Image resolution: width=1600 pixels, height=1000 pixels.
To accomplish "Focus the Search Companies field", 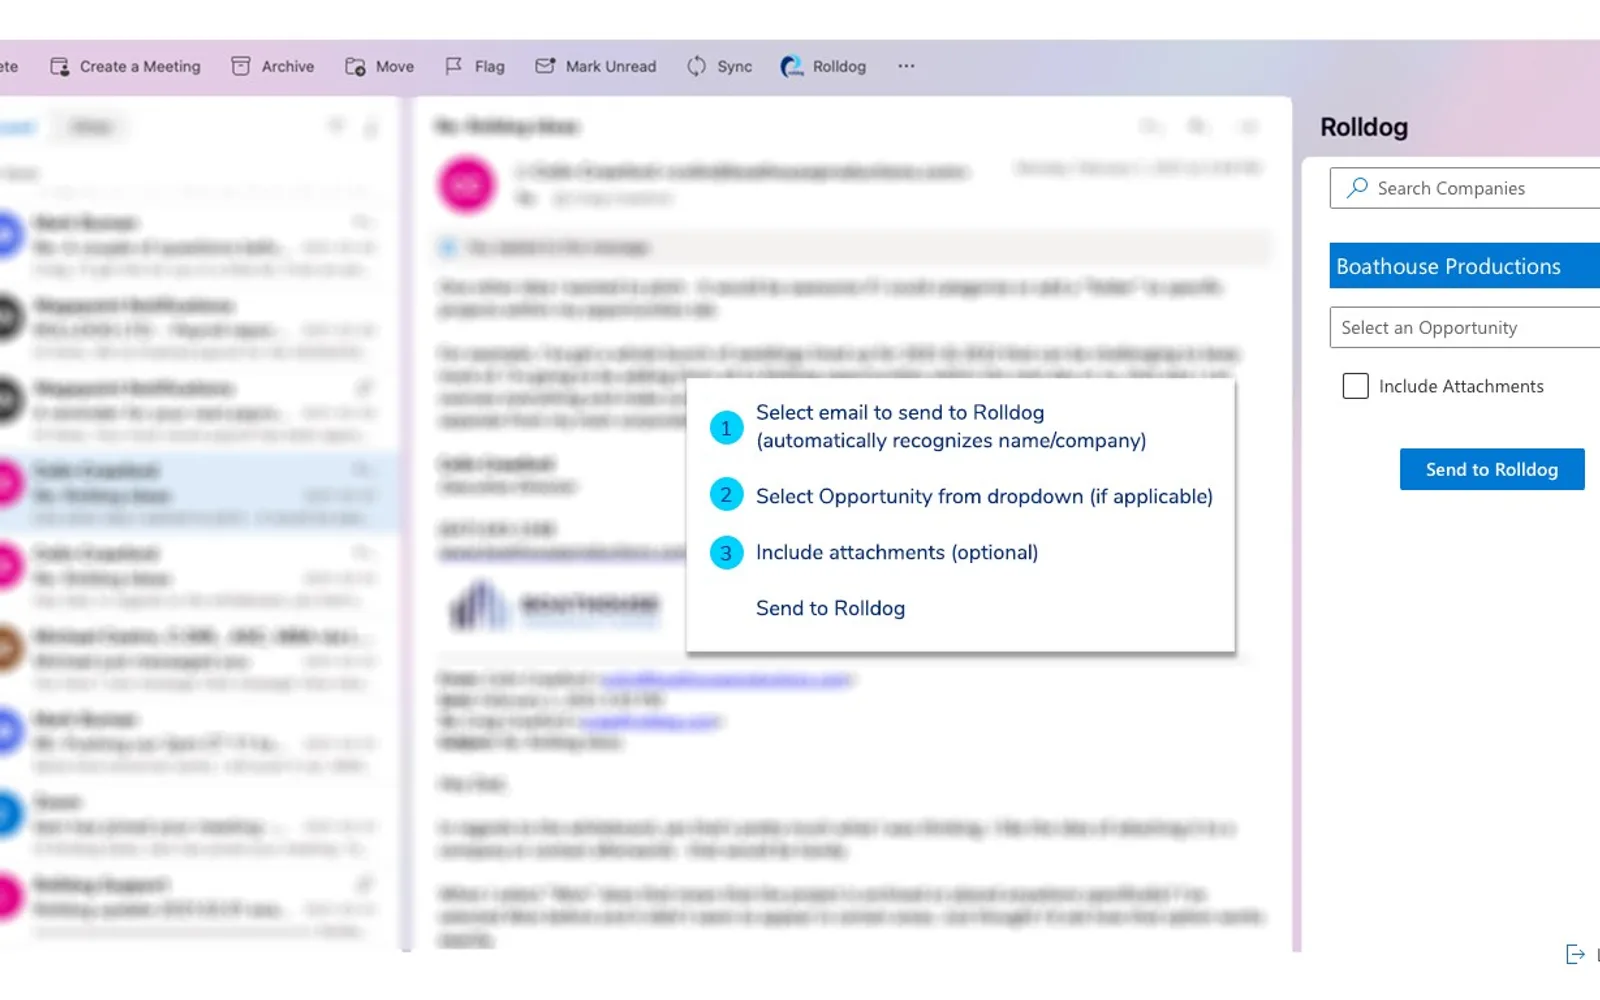I will click(1465, 188).
